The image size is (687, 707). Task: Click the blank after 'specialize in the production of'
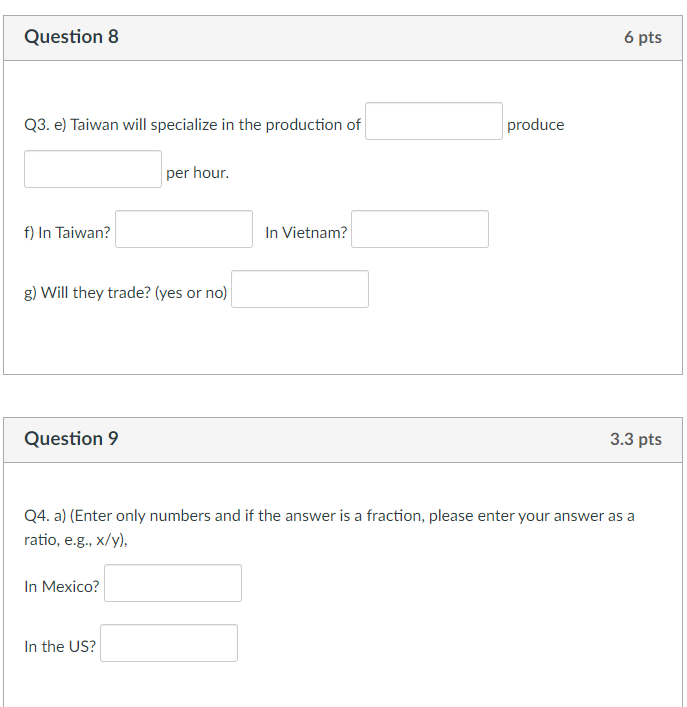434,121
